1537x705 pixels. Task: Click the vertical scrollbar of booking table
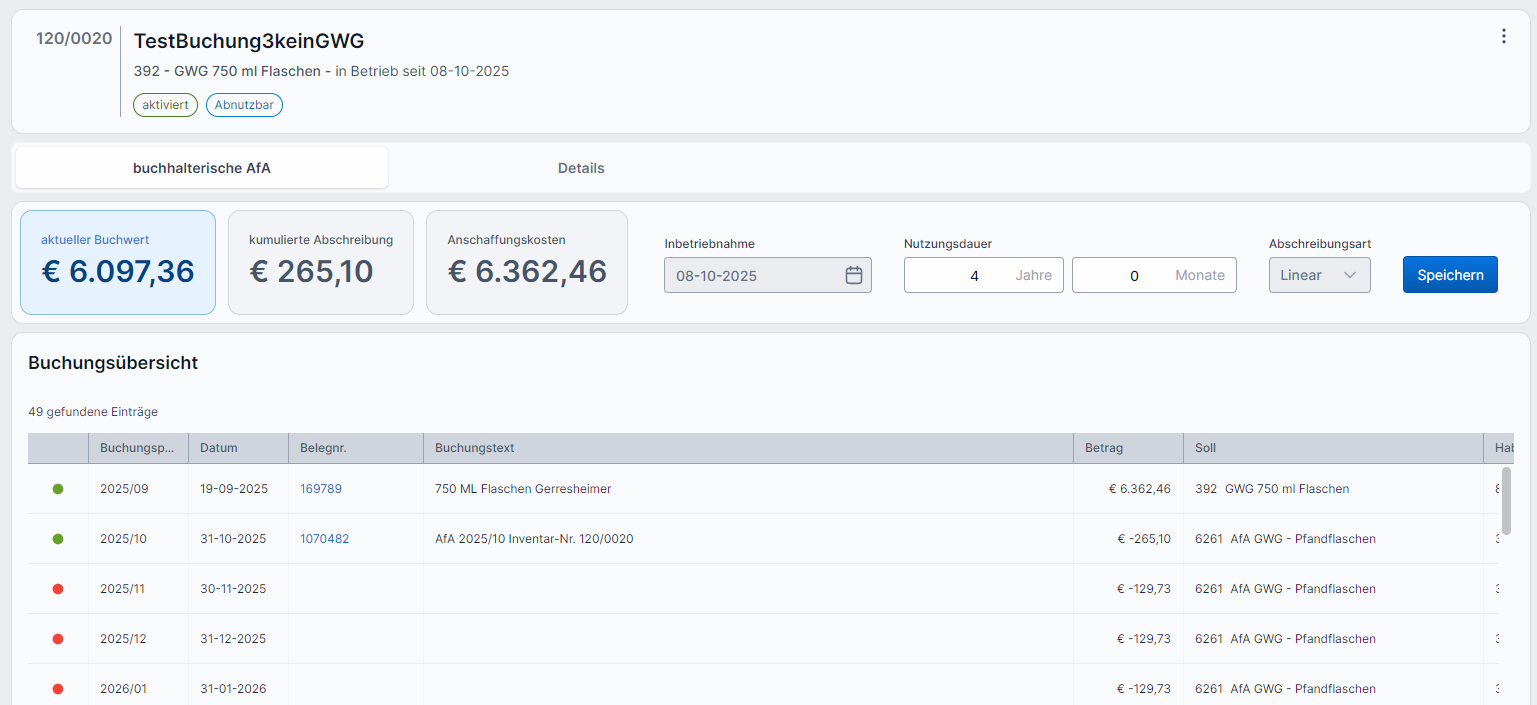[1506, 500]
